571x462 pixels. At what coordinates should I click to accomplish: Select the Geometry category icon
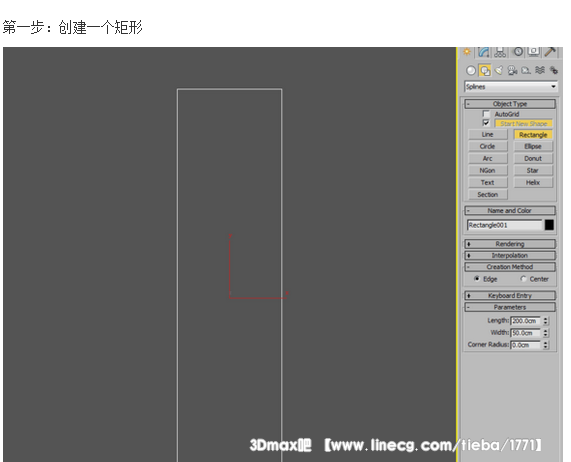[x=470, y=70]
